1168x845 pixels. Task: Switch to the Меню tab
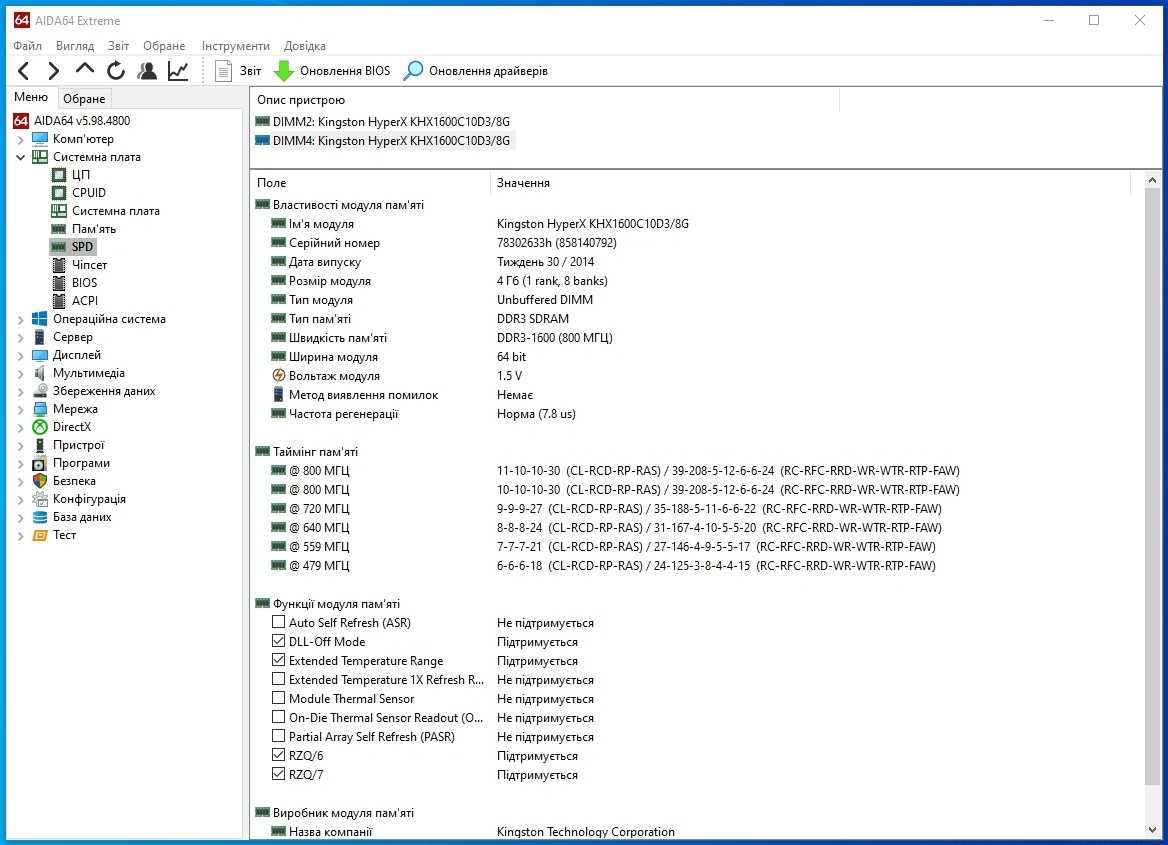click(31, 97)
